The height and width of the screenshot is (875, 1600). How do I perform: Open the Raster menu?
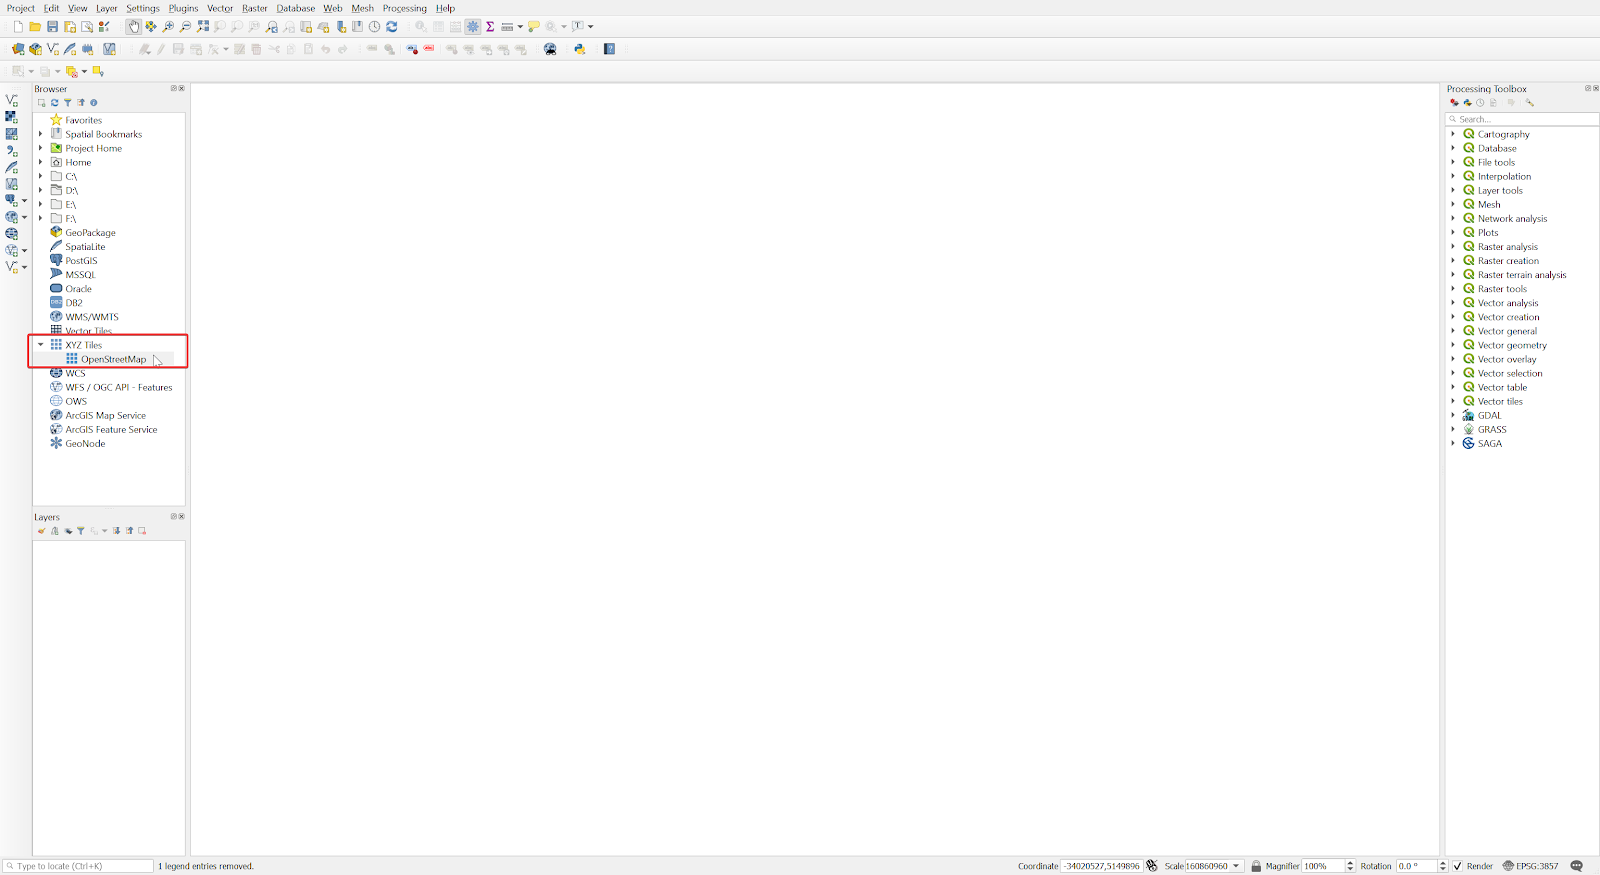255,8
